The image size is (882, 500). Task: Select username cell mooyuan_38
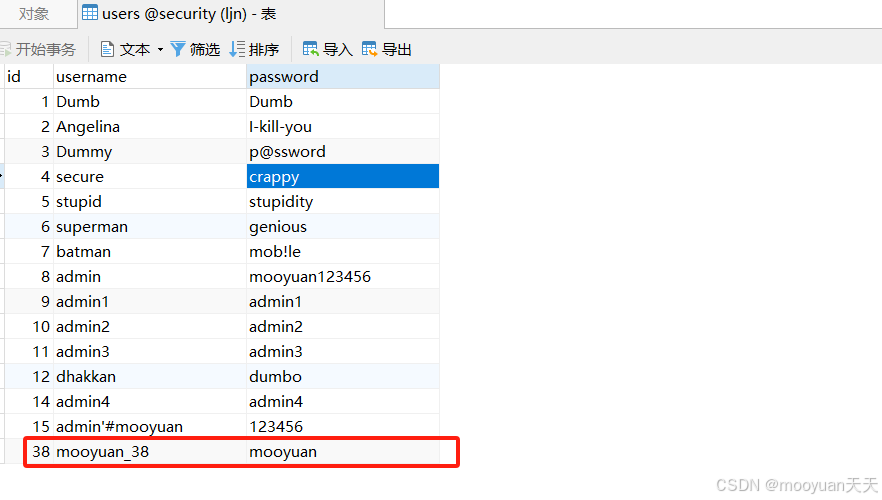pos(150,452)
